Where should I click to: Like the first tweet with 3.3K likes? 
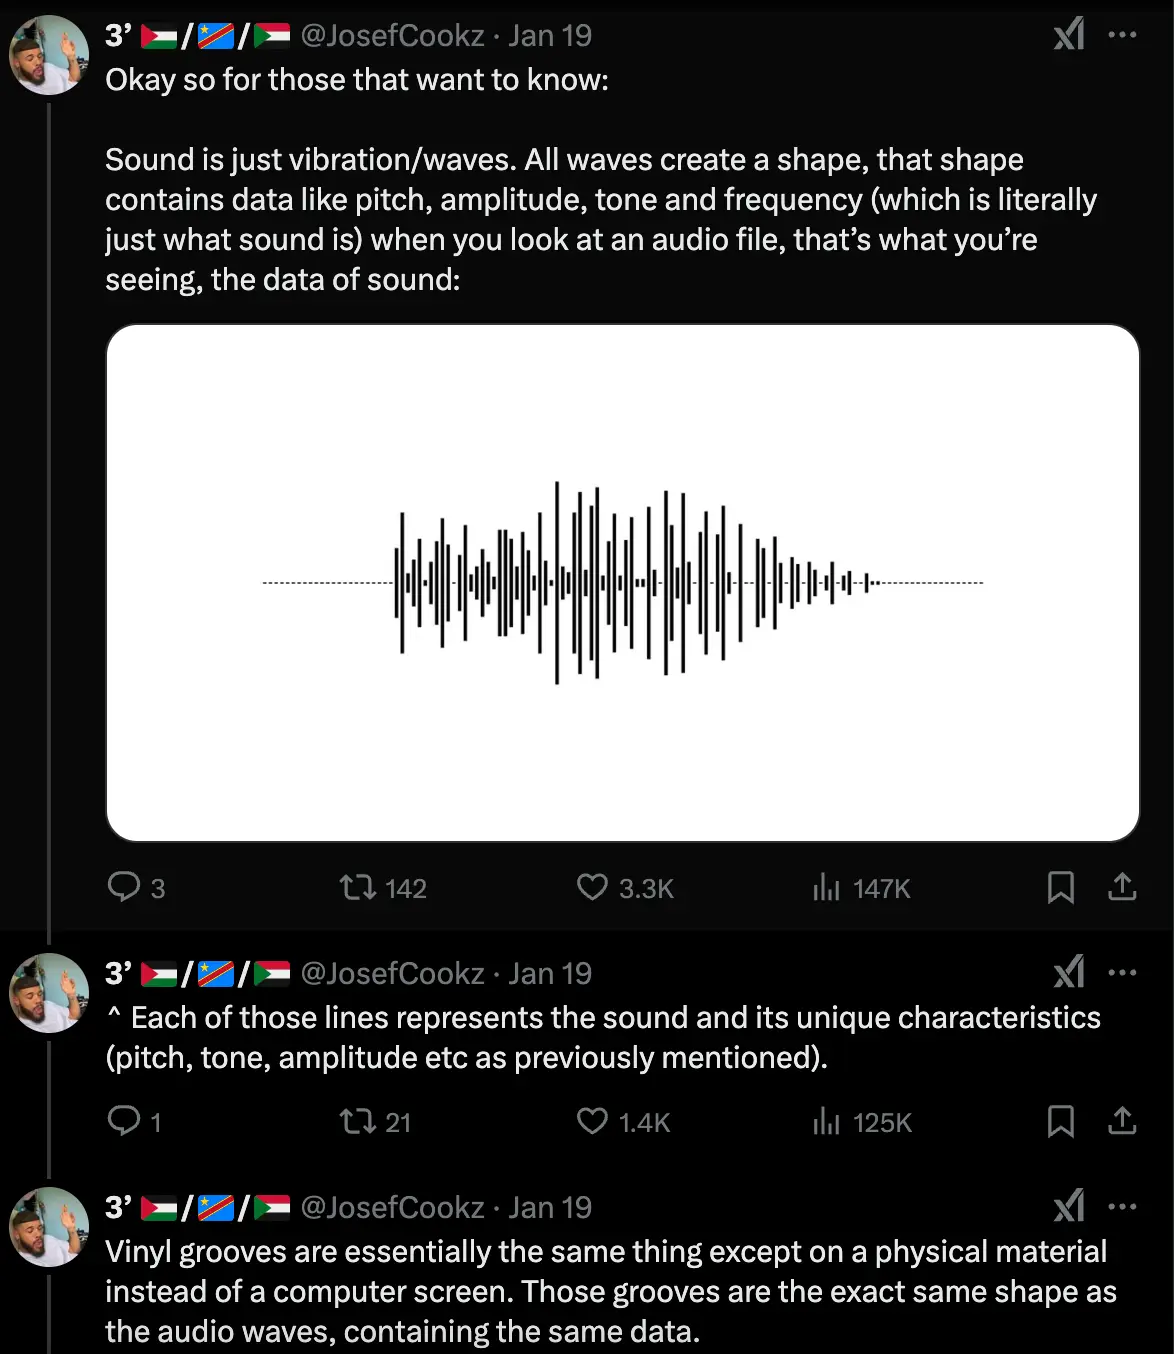pyautogui.click(x=592, y=887)
